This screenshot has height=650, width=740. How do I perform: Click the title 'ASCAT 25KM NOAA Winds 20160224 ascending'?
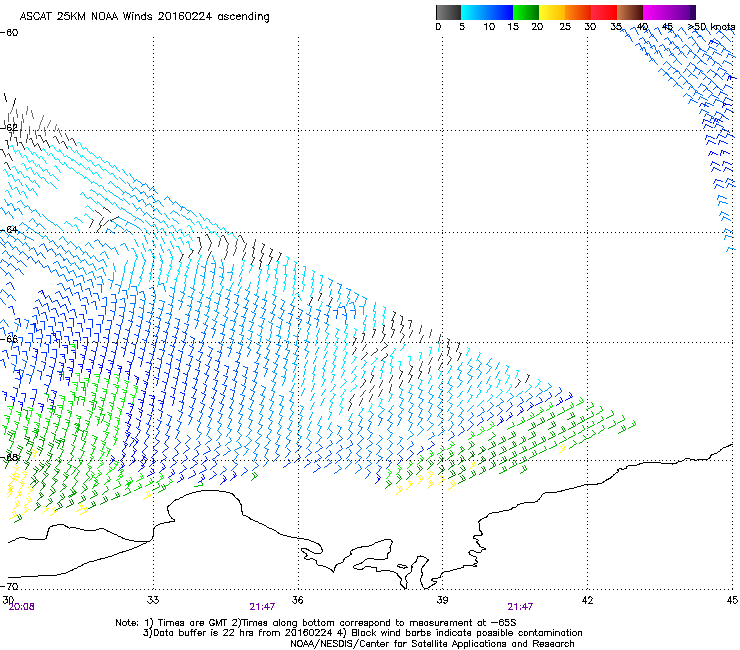(x=144, y=16)
